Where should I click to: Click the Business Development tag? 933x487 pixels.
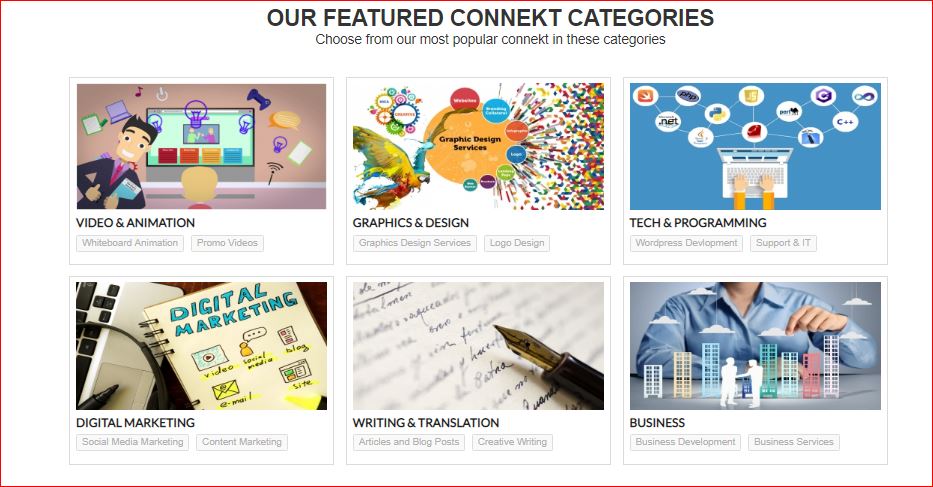tap(685, 442)
